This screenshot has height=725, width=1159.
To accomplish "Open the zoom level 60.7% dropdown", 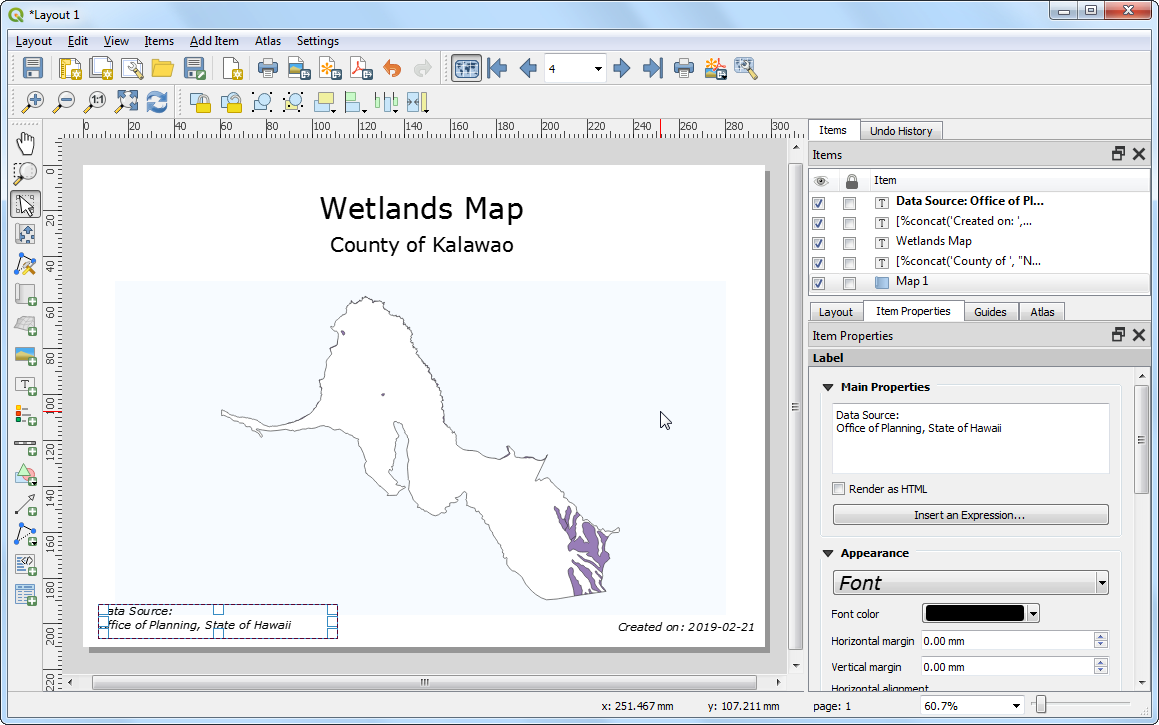I will click(x=1015, y=706).
